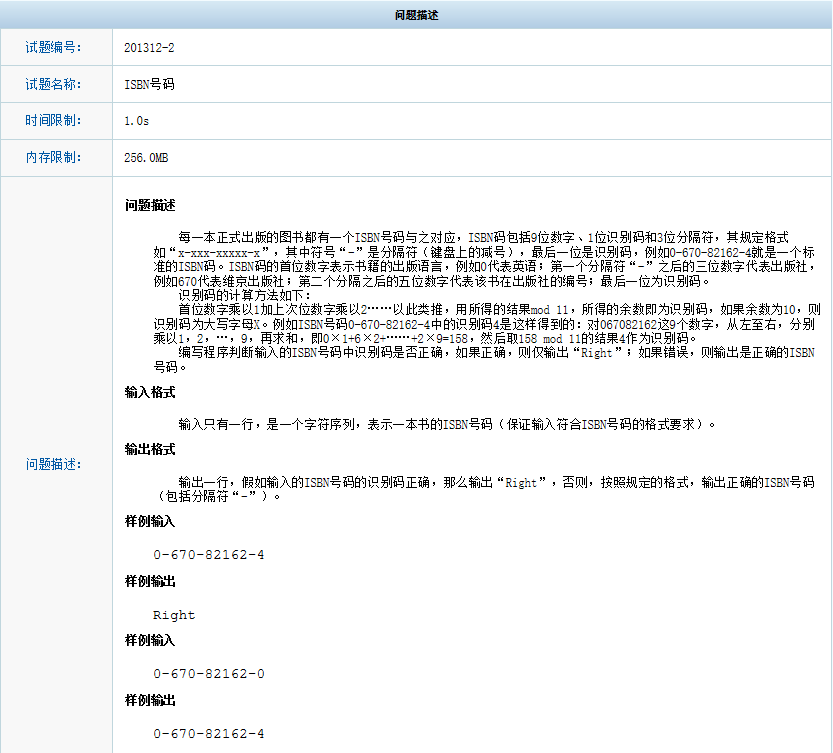Click the first 样例输入 heading

point(150,521)
